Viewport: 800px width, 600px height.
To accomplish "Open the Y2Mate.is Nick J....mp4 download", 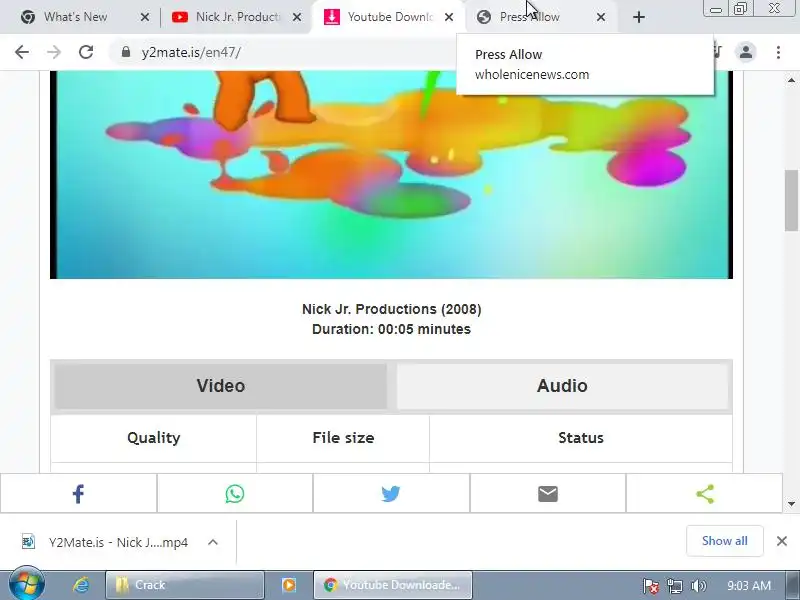I will click(x=118, y=542).
